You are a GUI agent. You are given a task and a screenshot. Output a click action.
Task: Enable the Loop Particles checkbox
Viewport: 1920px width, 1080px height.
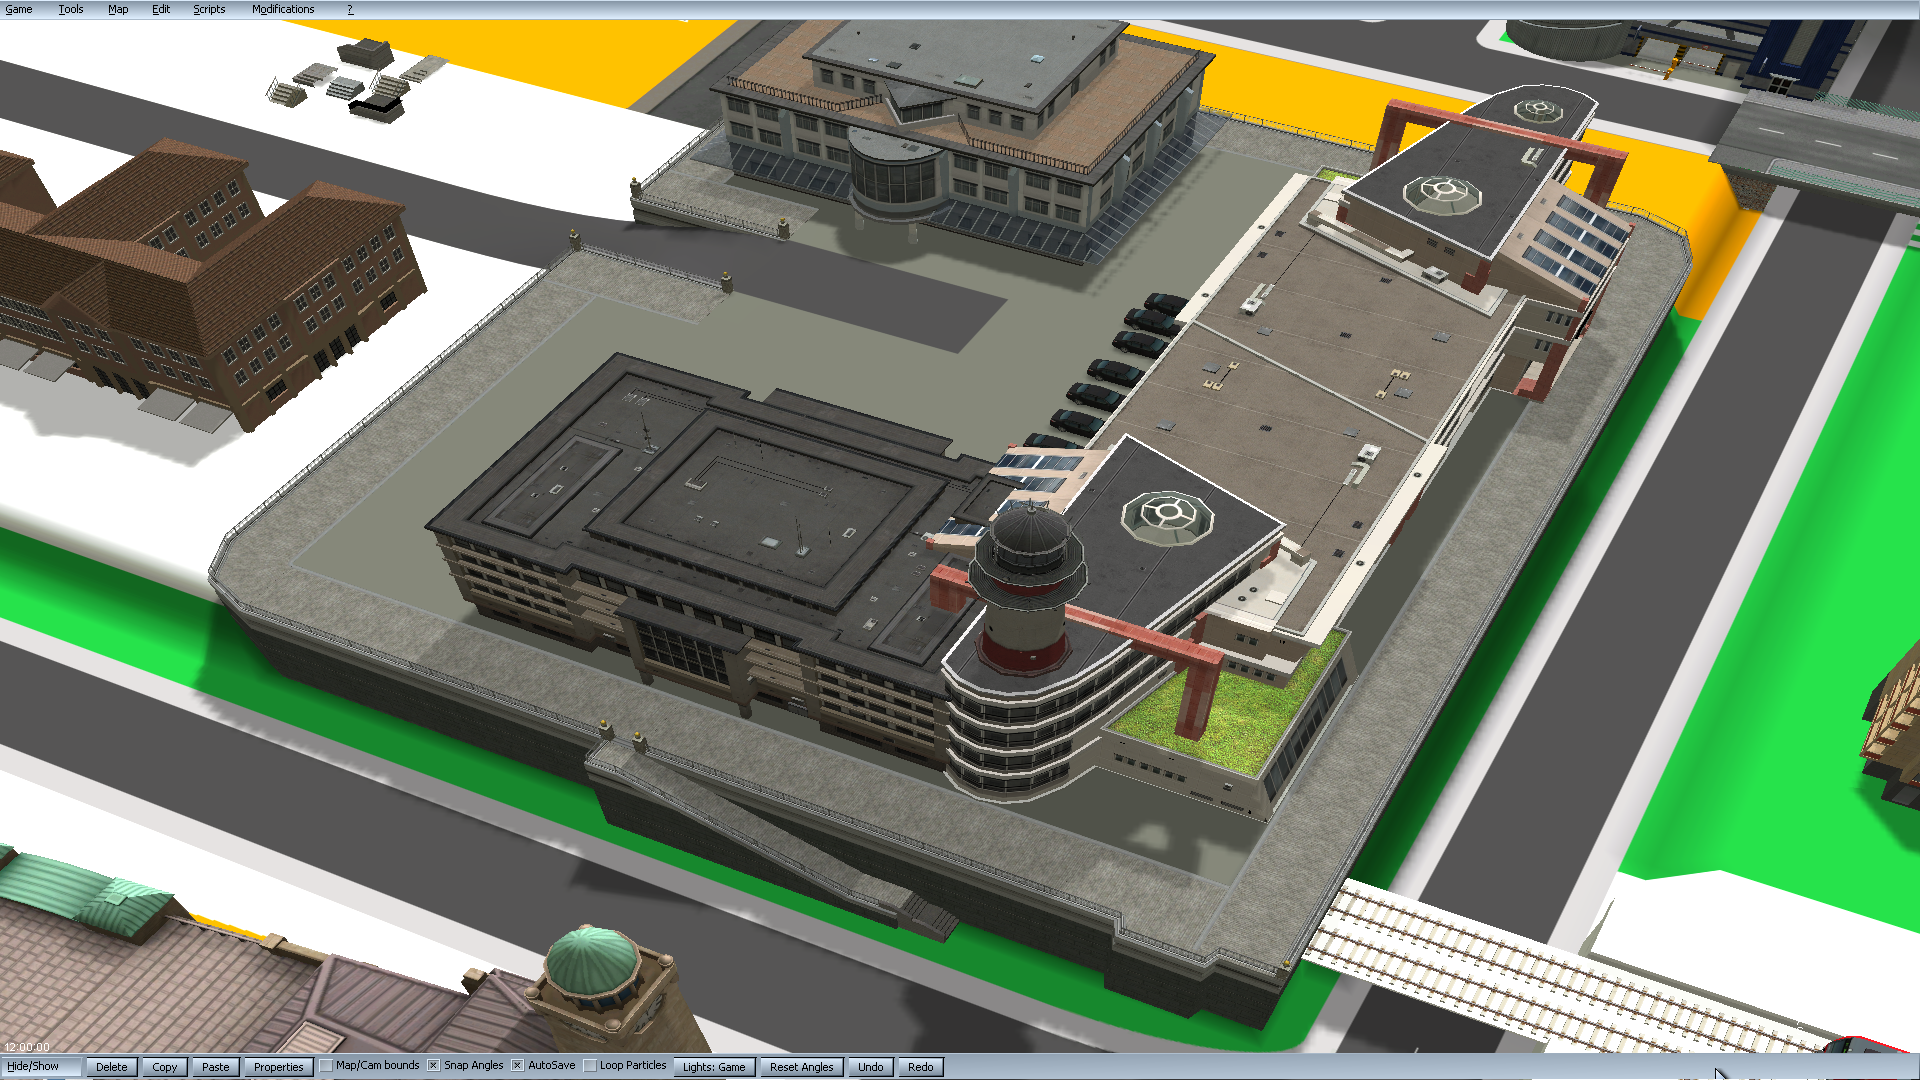tap(590, 1066)
